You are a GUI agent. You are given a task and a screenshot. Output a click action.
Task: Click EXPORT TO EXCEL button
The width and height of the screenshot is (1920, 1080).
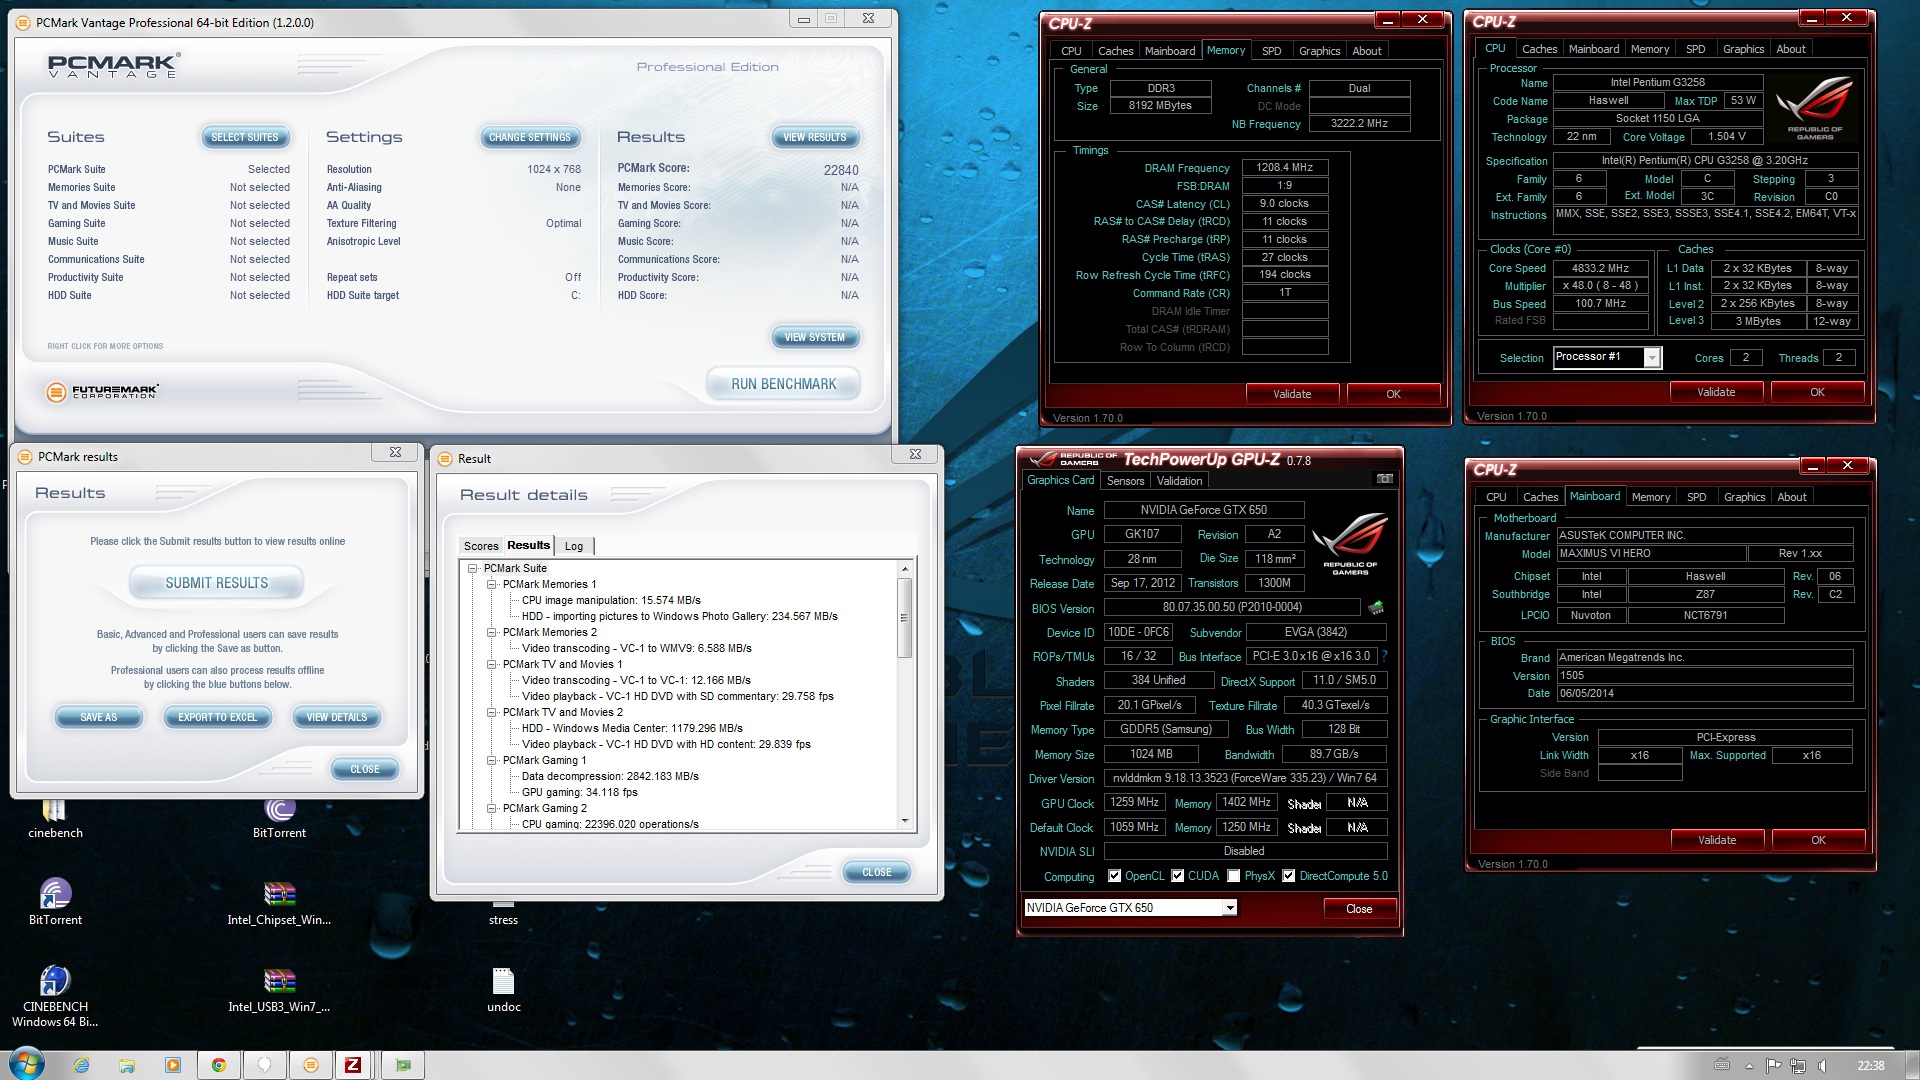(217, 717)
